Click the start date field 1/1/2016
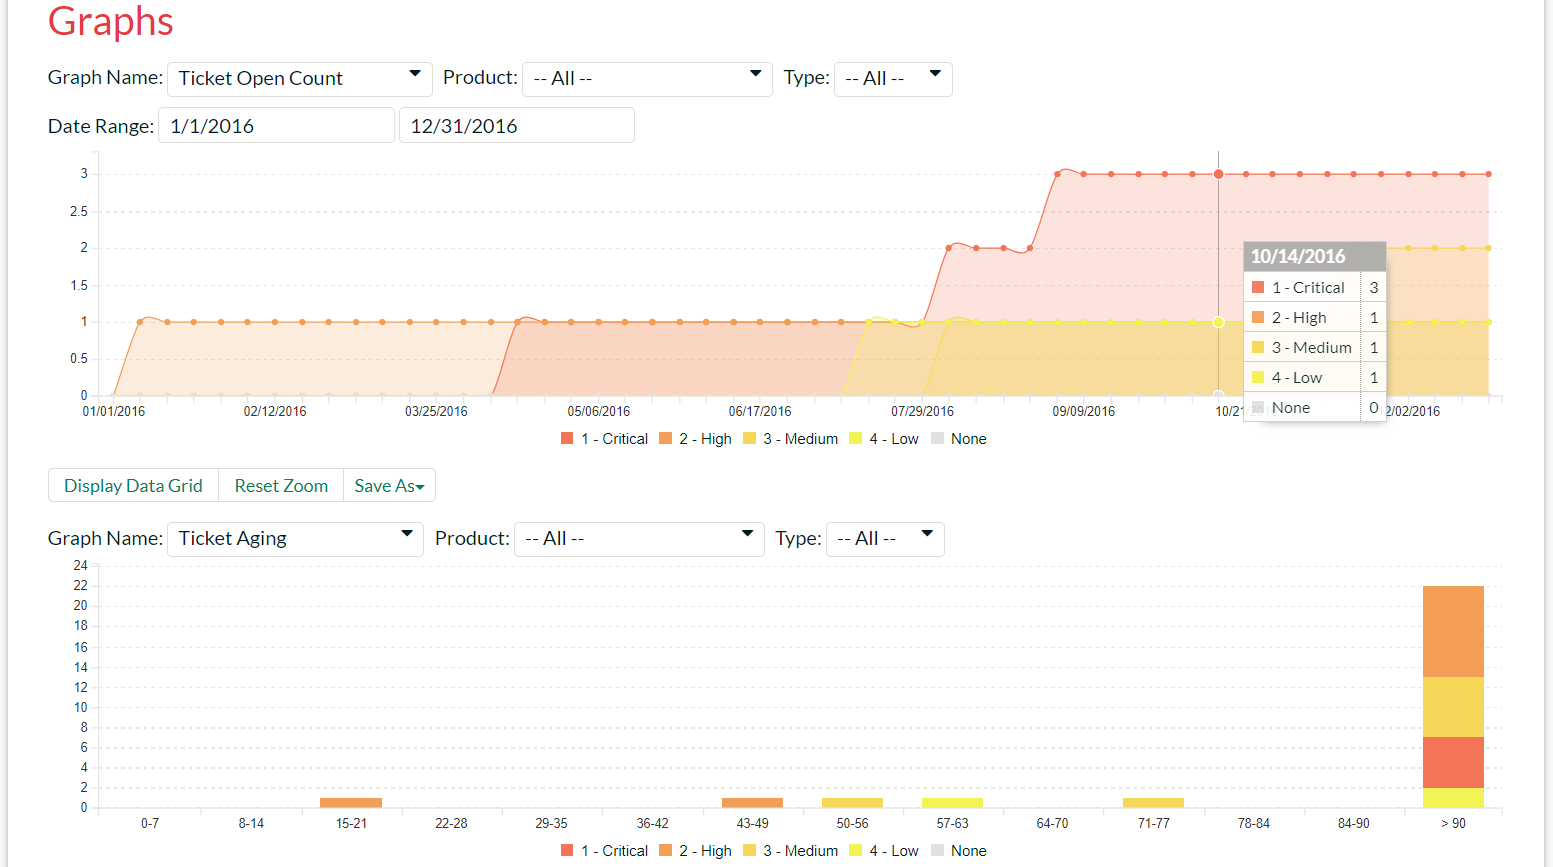Image resolution: width=1553 pixels, height=867 pixels. pyautogui.click(x=276, y=126)
